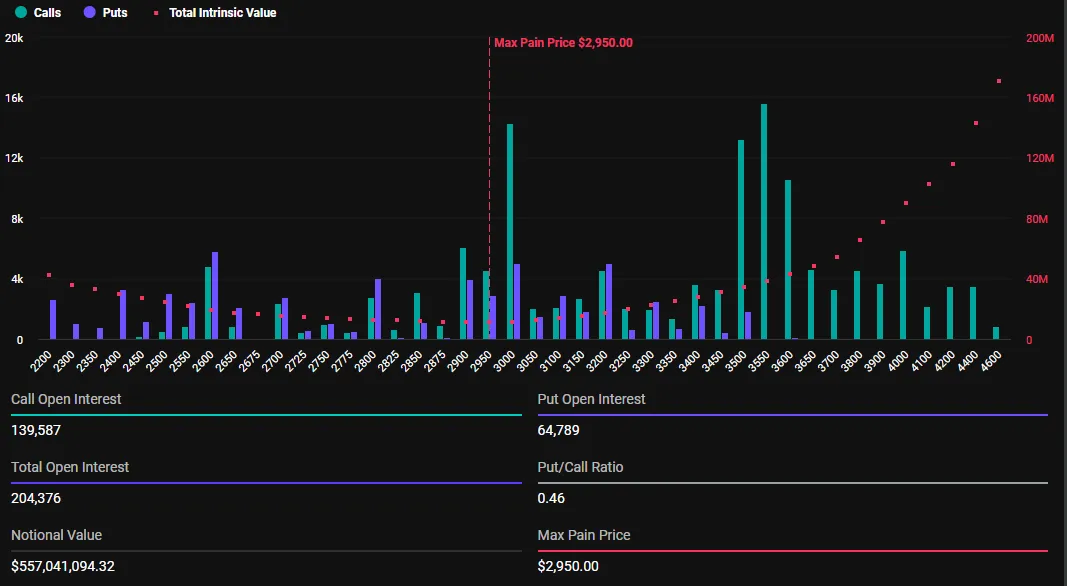Screen dimensions: 1067x586
Task: Click the teal Calls legend dot icon
Action: coord(23,13)
